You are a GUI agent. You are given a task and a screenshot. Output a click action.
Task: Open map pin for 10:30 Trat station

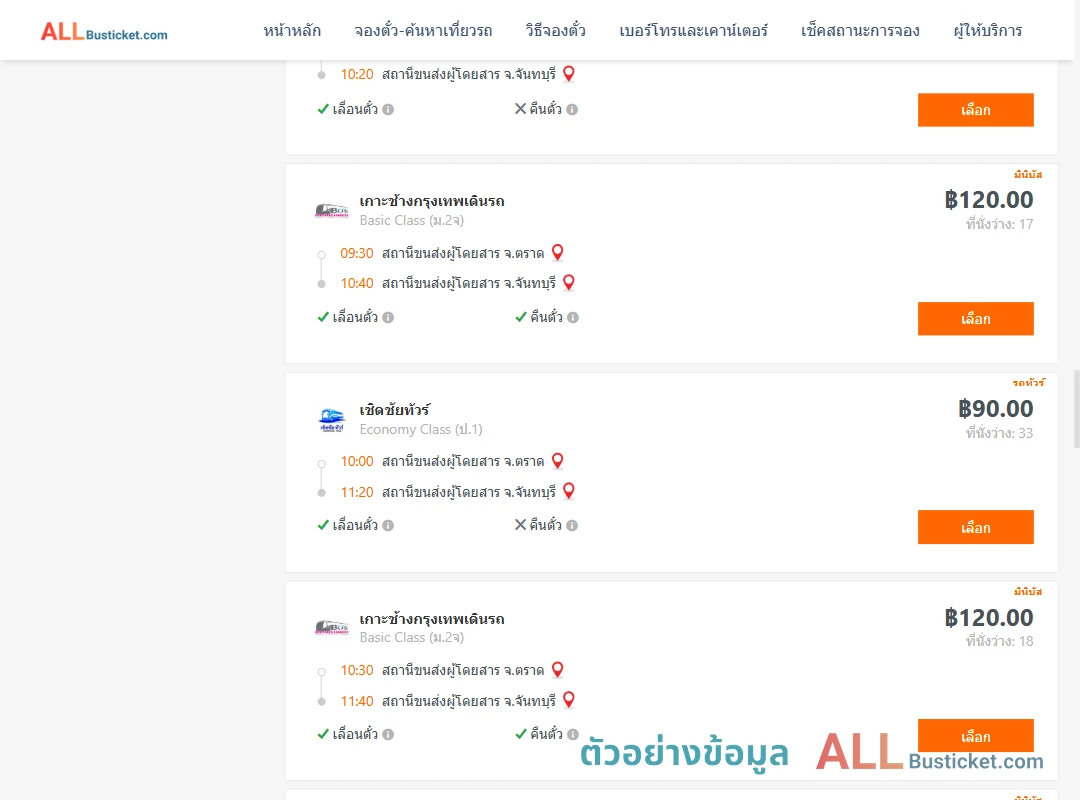[558, 670]
